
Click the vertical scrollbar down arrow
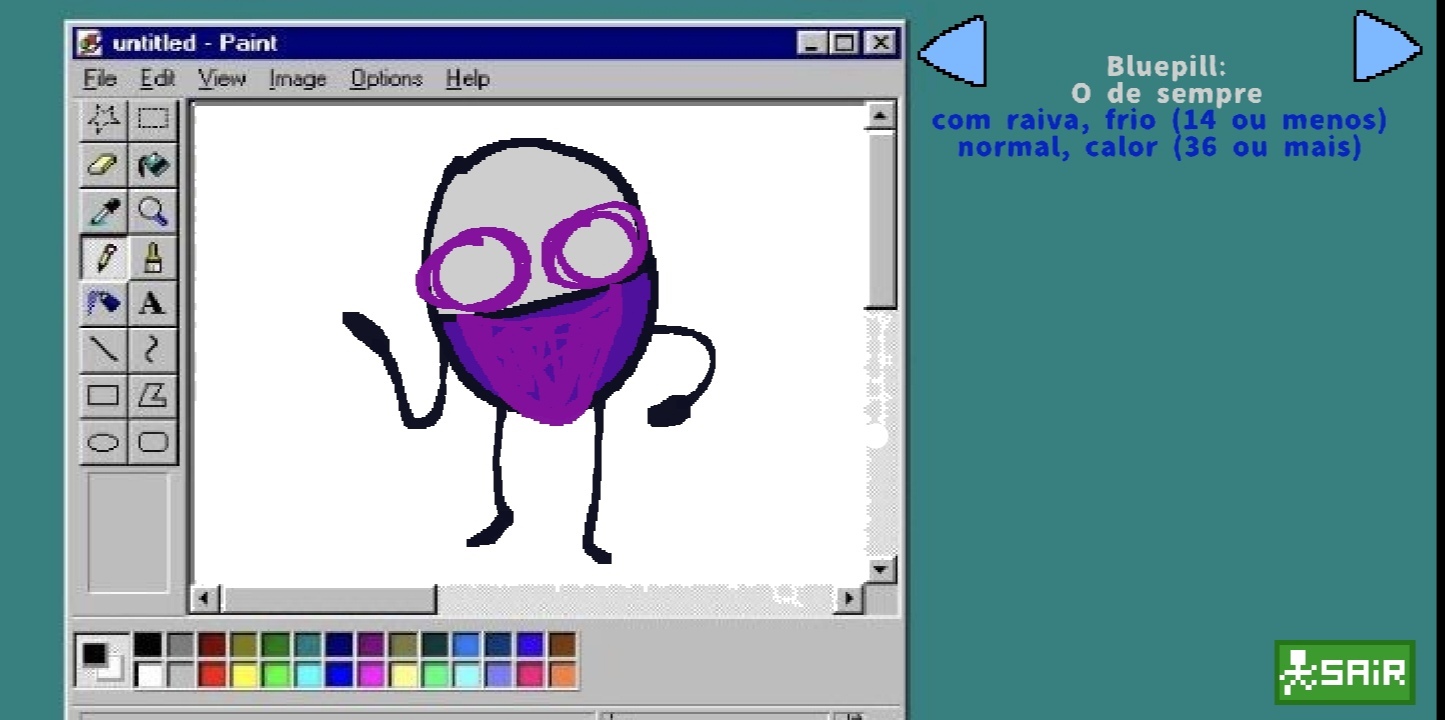point(880,569)
